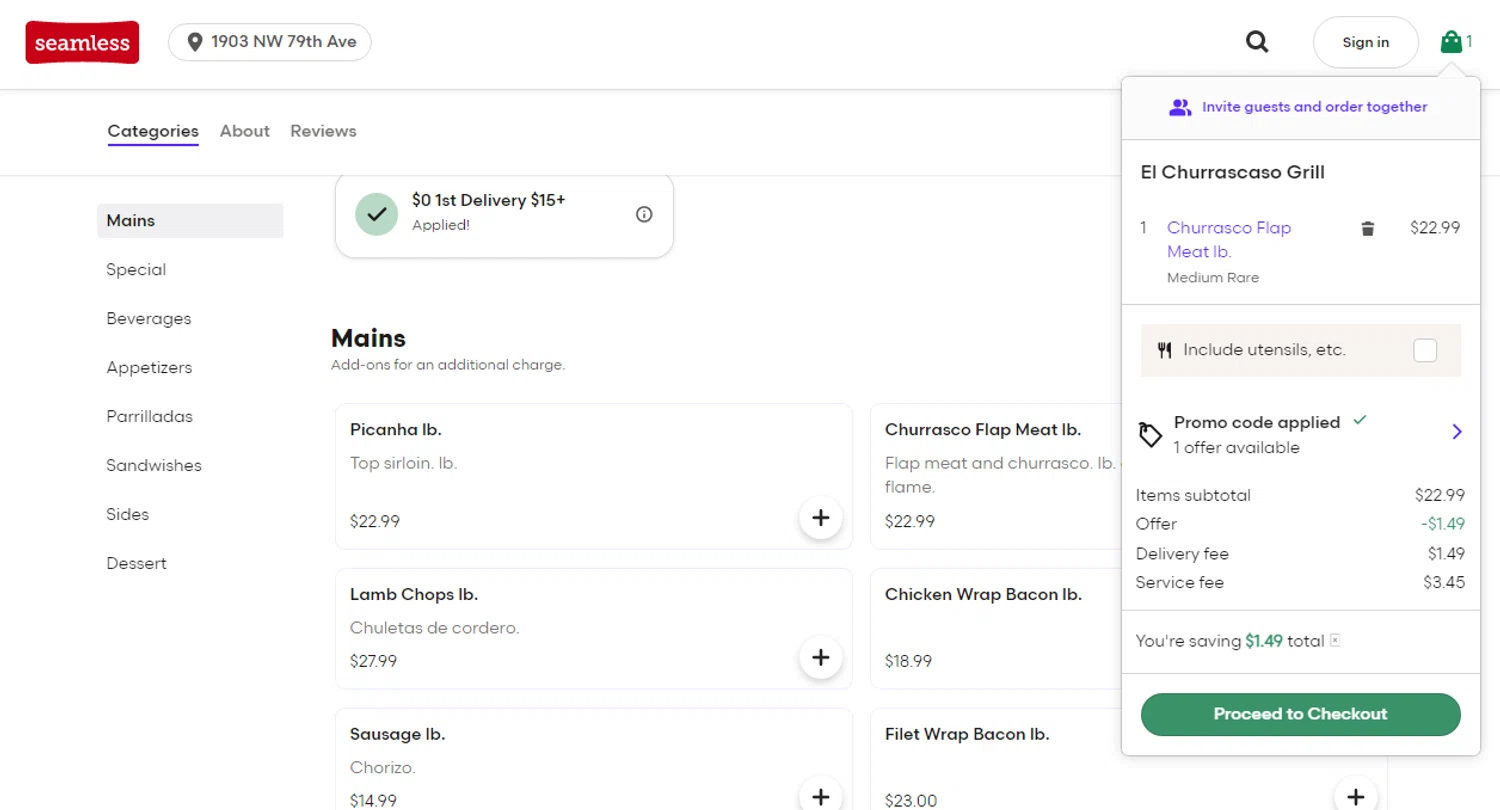1500x810 pixels.
Task: Switch to the Categories tab
Action: click(153, 132)
